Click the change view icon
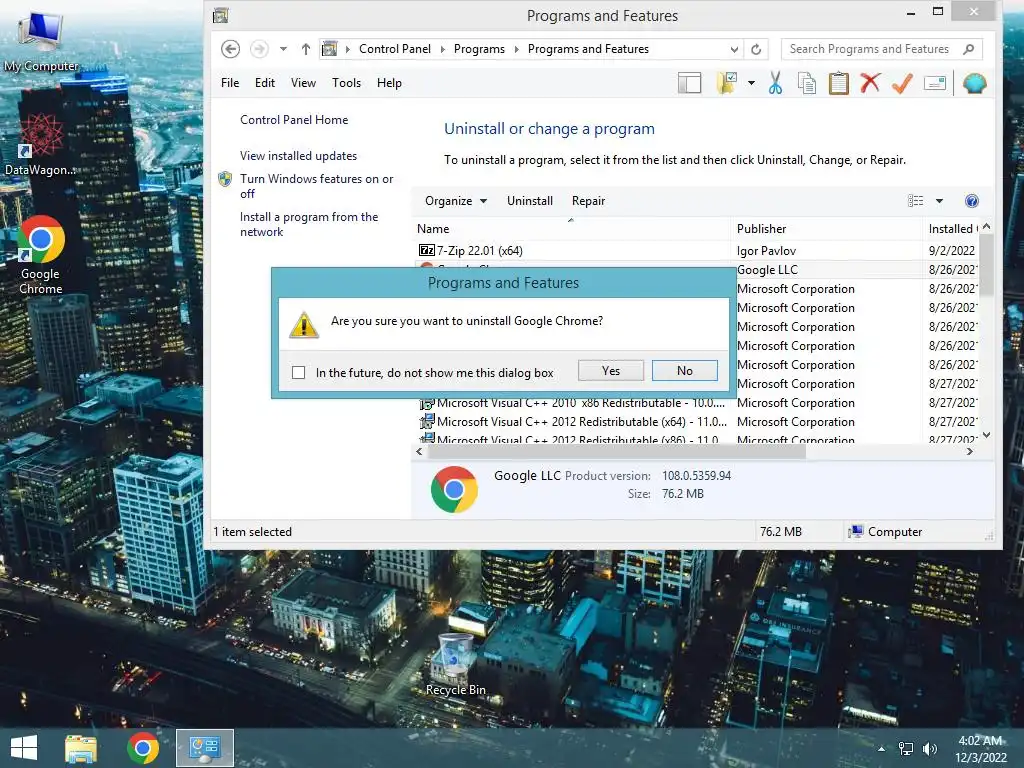This screenshot has height=768, width=1024. (916, 201)
